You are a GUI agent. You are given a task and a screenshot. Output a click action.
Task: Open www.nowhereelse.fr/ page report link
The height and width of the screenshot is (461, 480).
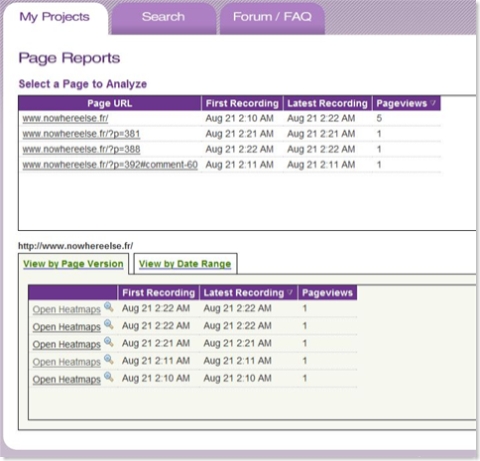point(65,118)
